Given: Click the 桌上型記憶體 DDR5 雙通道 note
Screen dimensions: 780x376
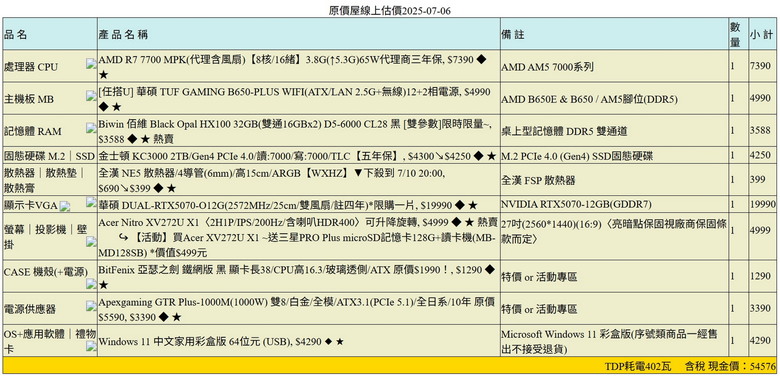Looking at the screenshot, I should pyautogui.click(x=564, y=131).
